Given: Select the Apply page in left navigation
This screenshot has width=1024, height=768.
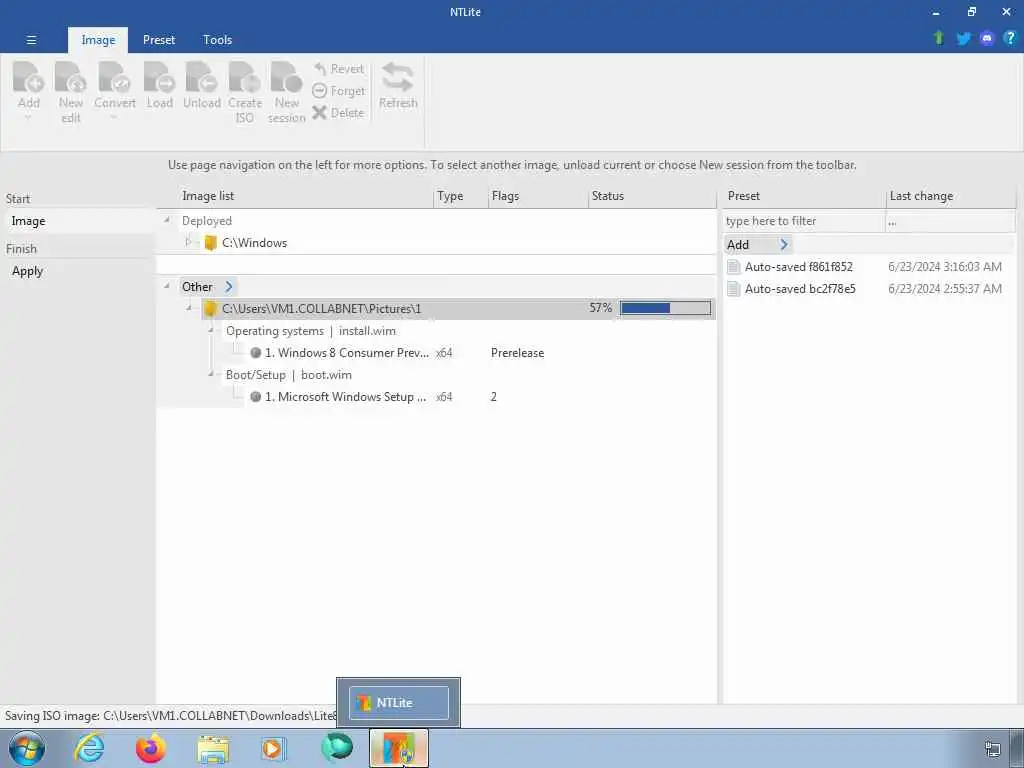Looking at the screenshot, I should 78,271.
